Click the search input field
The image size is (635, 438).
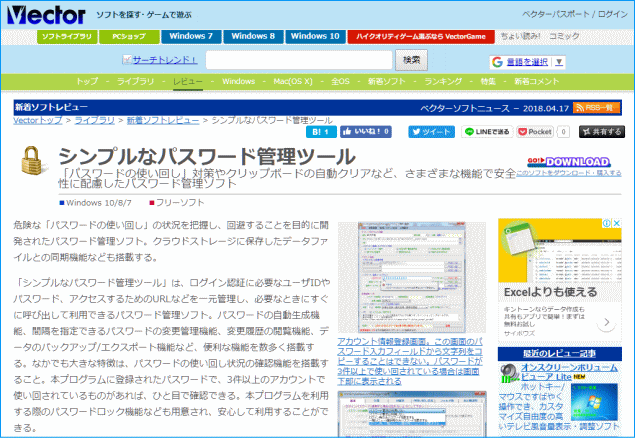(x=299, y=60)
